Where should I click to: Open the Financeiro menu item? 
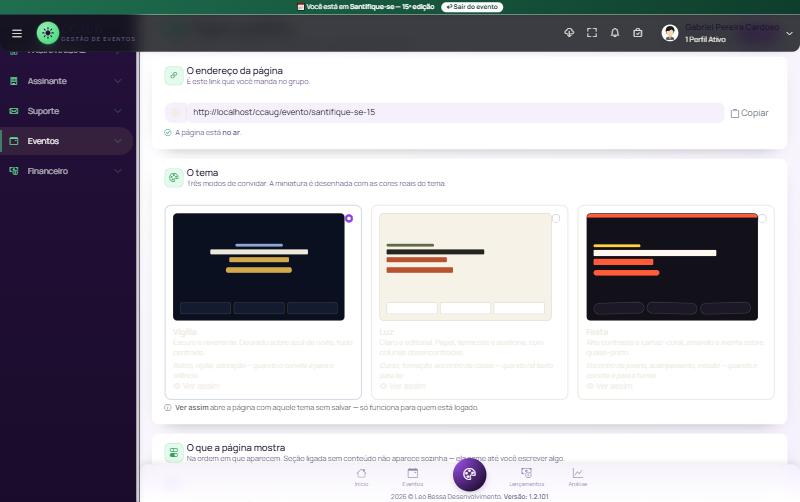click(66, 171)
